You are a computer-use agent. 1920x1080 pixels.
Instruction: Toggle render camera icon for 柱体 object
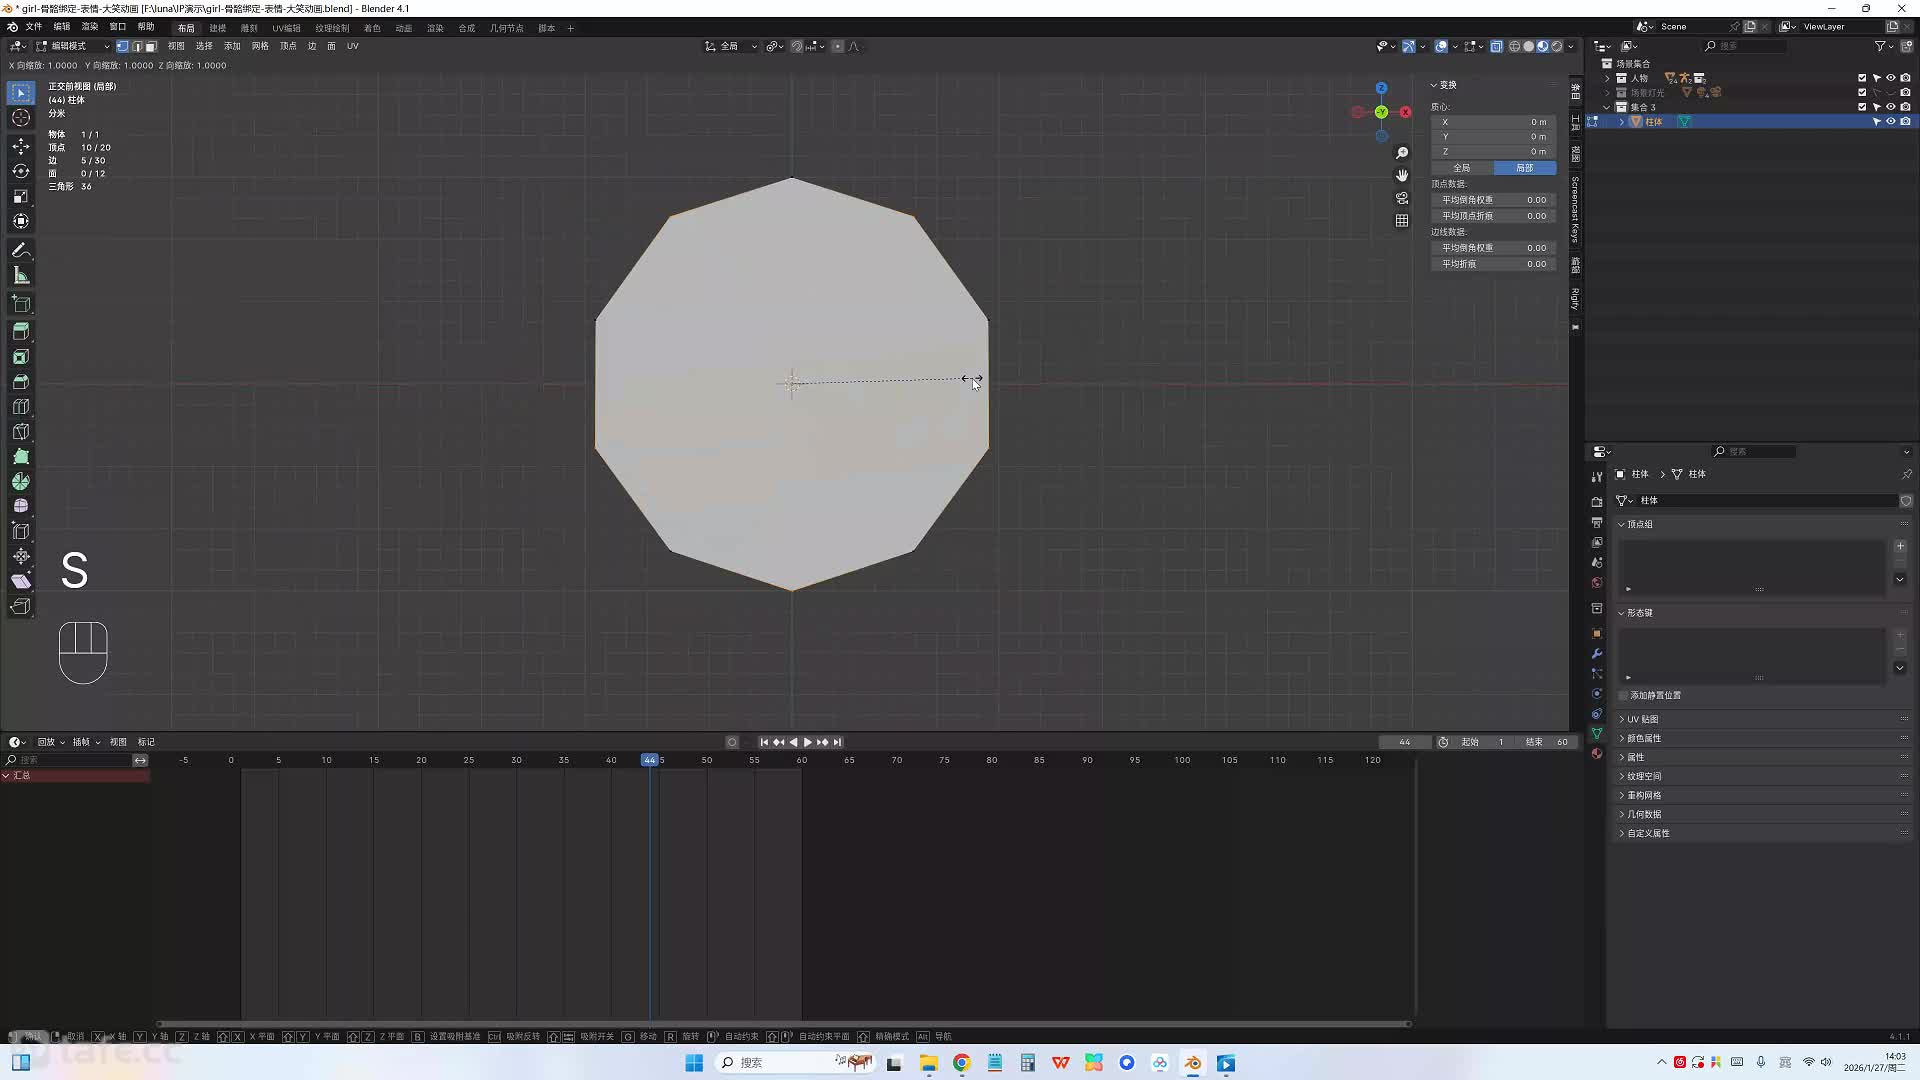pyautogui.click(x=1905, y=122)
